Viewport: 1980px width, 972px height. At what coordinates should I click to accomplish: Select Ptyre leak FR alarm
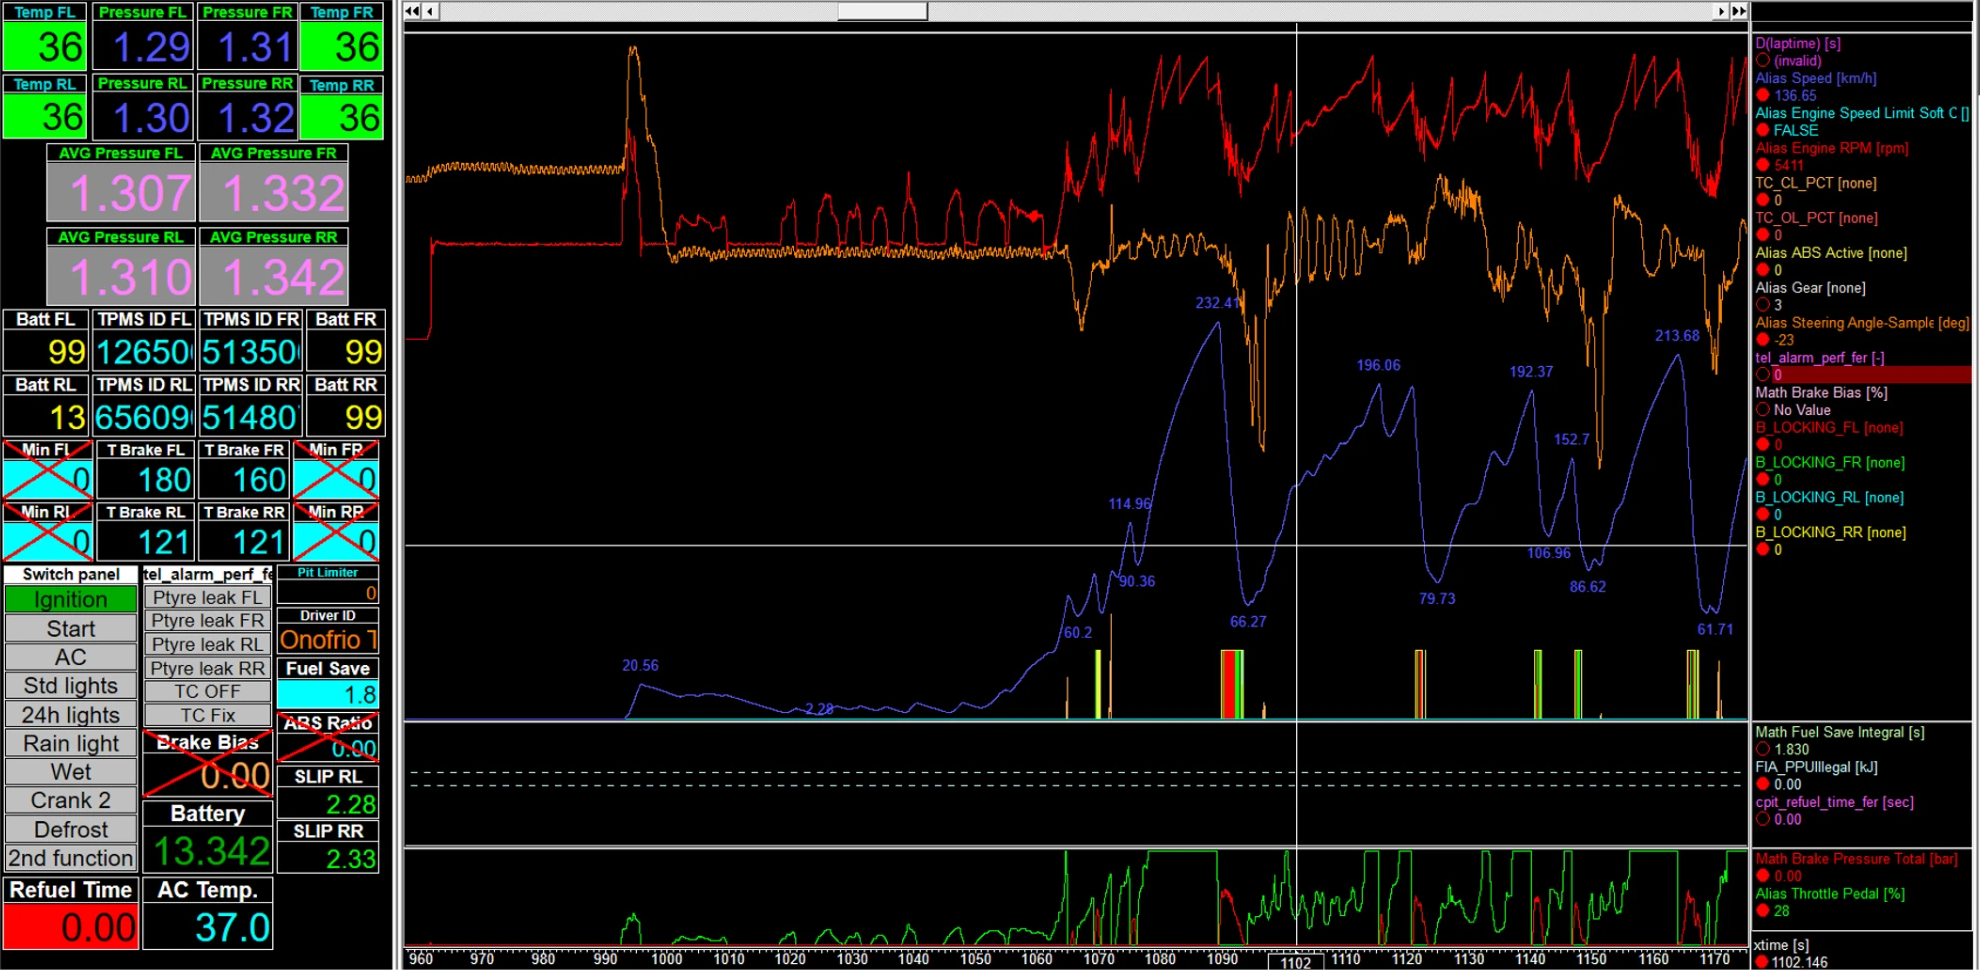(x=208, y=620)
